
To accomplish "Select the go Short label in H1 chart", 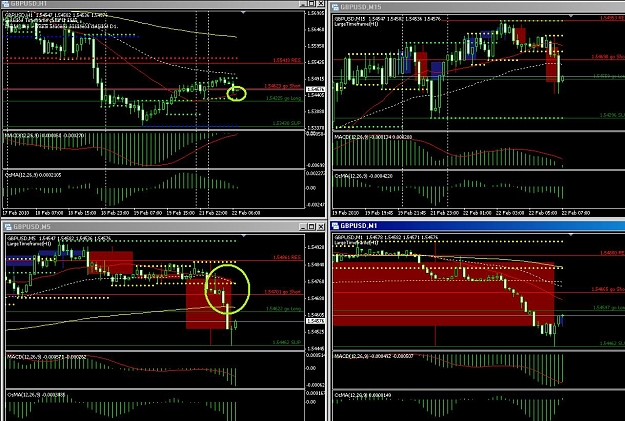I will (x=283, y=86).
